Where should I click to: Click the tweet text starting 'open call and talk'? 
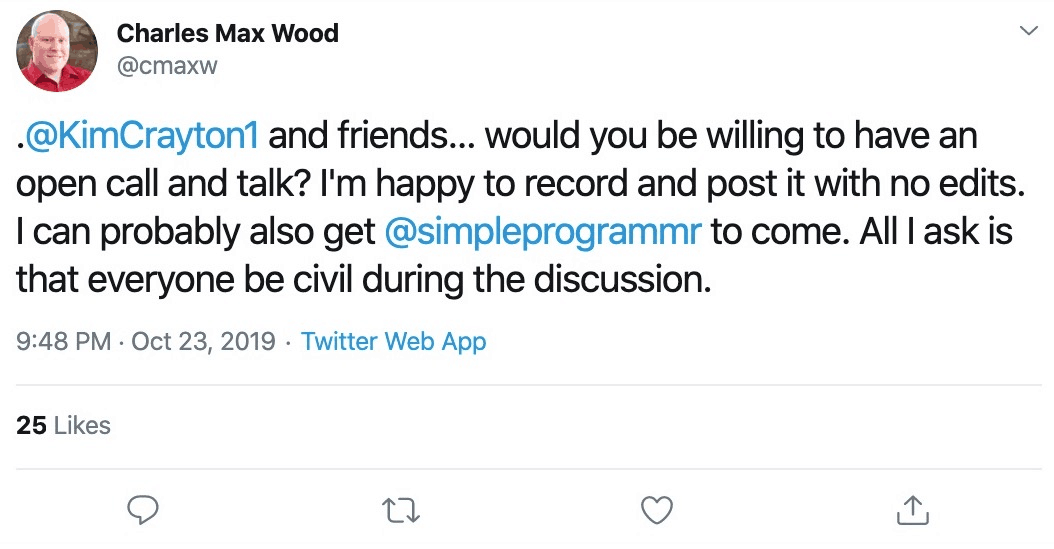click(x=520, y=183)
